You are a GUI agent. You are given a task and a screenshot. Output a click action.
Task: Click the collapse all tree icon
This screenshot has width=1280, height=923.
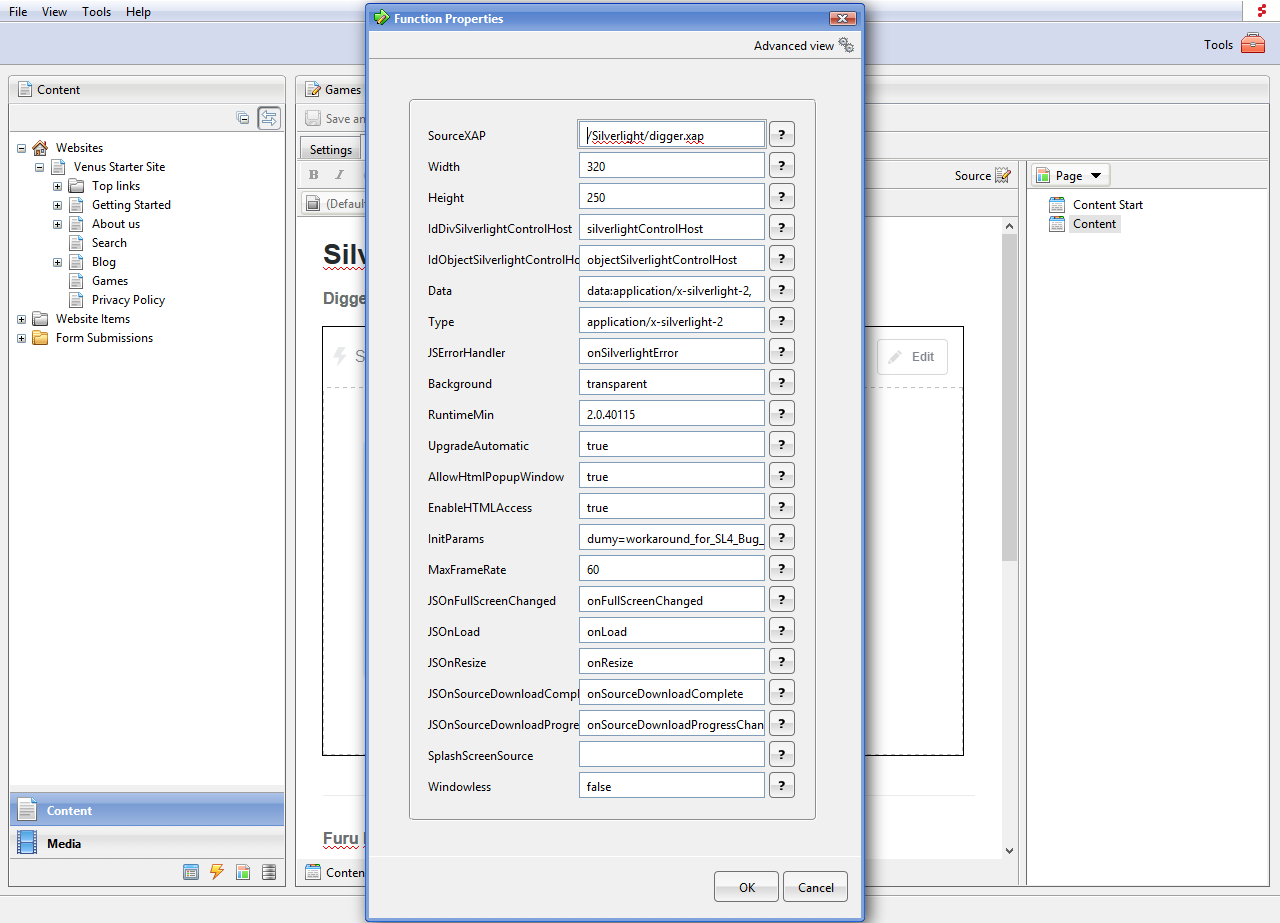point(242,118)
